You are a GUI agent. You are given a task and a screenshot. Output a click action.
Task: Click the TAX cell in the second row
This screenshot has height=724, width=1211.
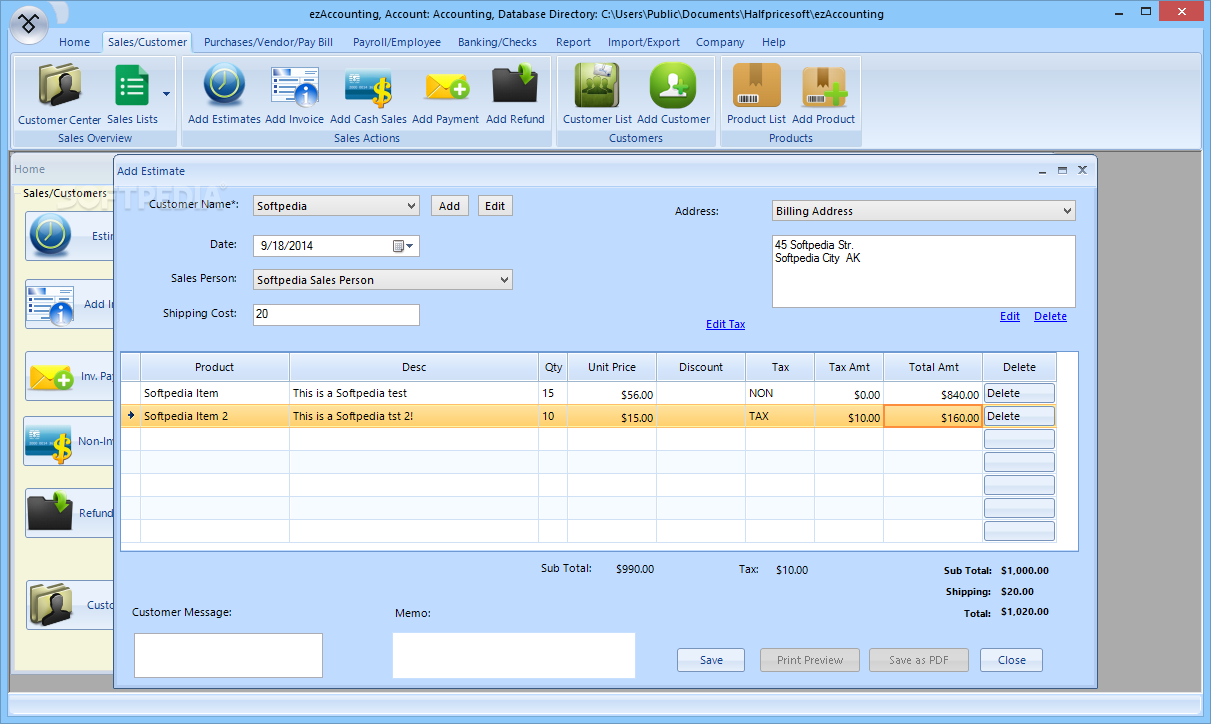780,416
